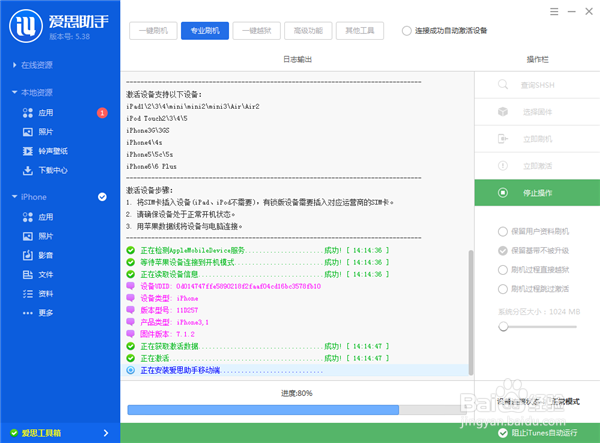Click 停止操作 button
The image size is (600, 443).
tap(537, 192)
